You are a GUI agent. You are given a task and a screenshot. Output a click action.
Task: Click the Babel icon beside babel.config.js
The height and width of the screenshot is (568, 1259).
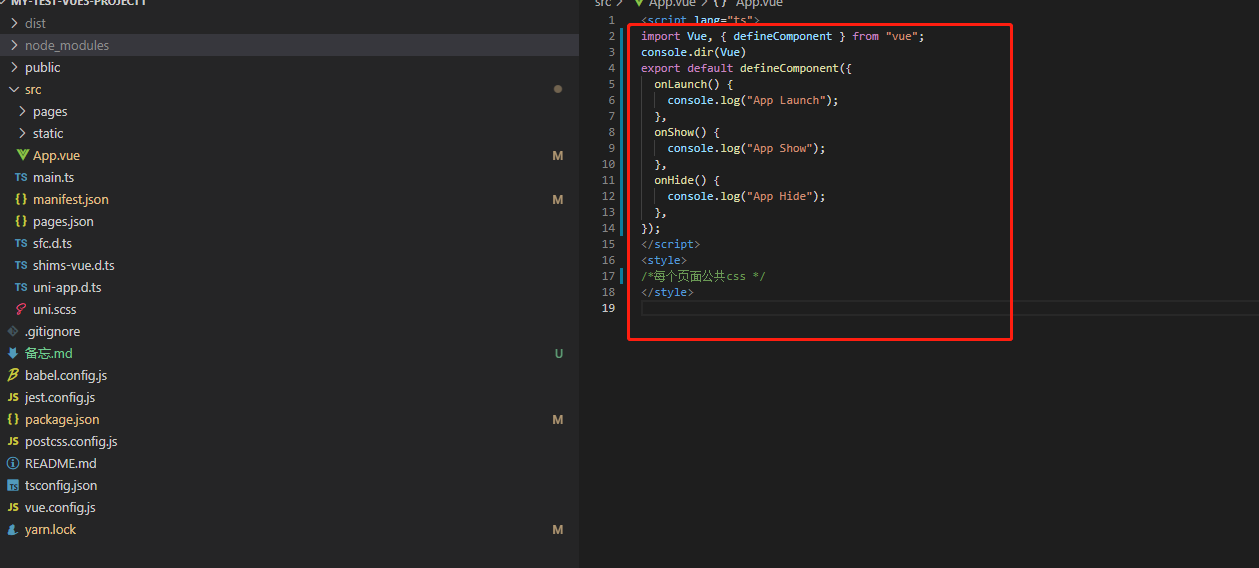coord(13,375)
